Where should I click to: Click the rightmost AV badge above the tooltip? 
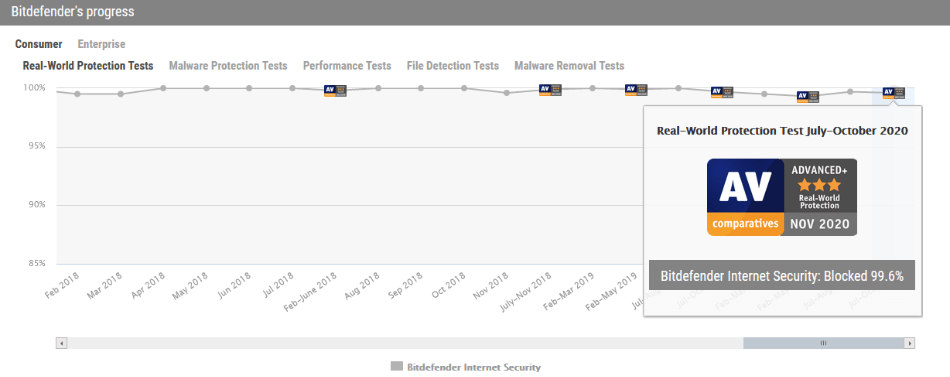[894, 93]
